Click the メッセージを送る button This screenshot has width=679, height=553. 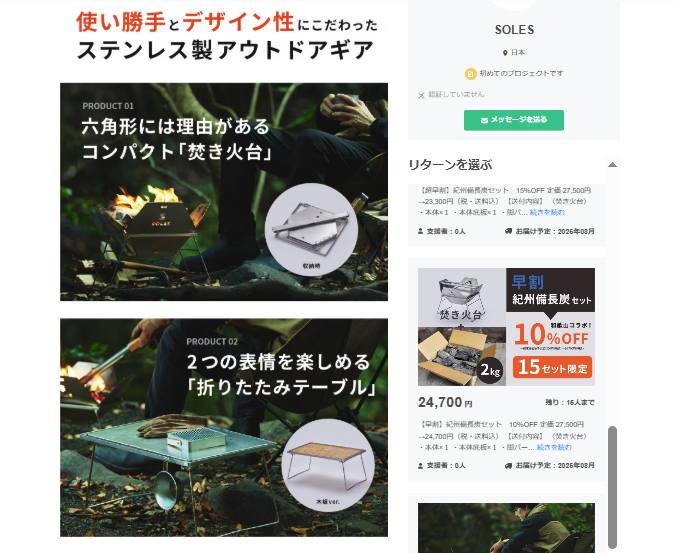tap(514, 120)
